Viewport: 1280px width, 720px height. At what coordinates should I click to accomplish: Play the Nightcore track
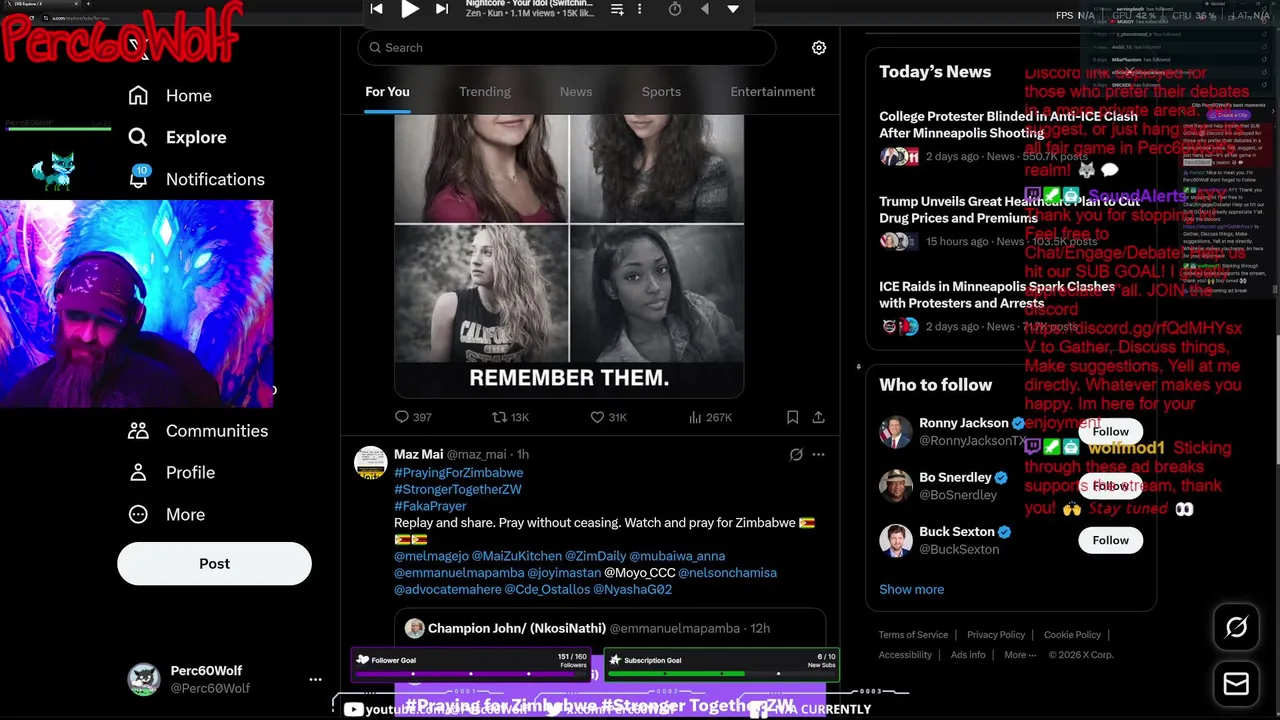(x=410, y=9)
